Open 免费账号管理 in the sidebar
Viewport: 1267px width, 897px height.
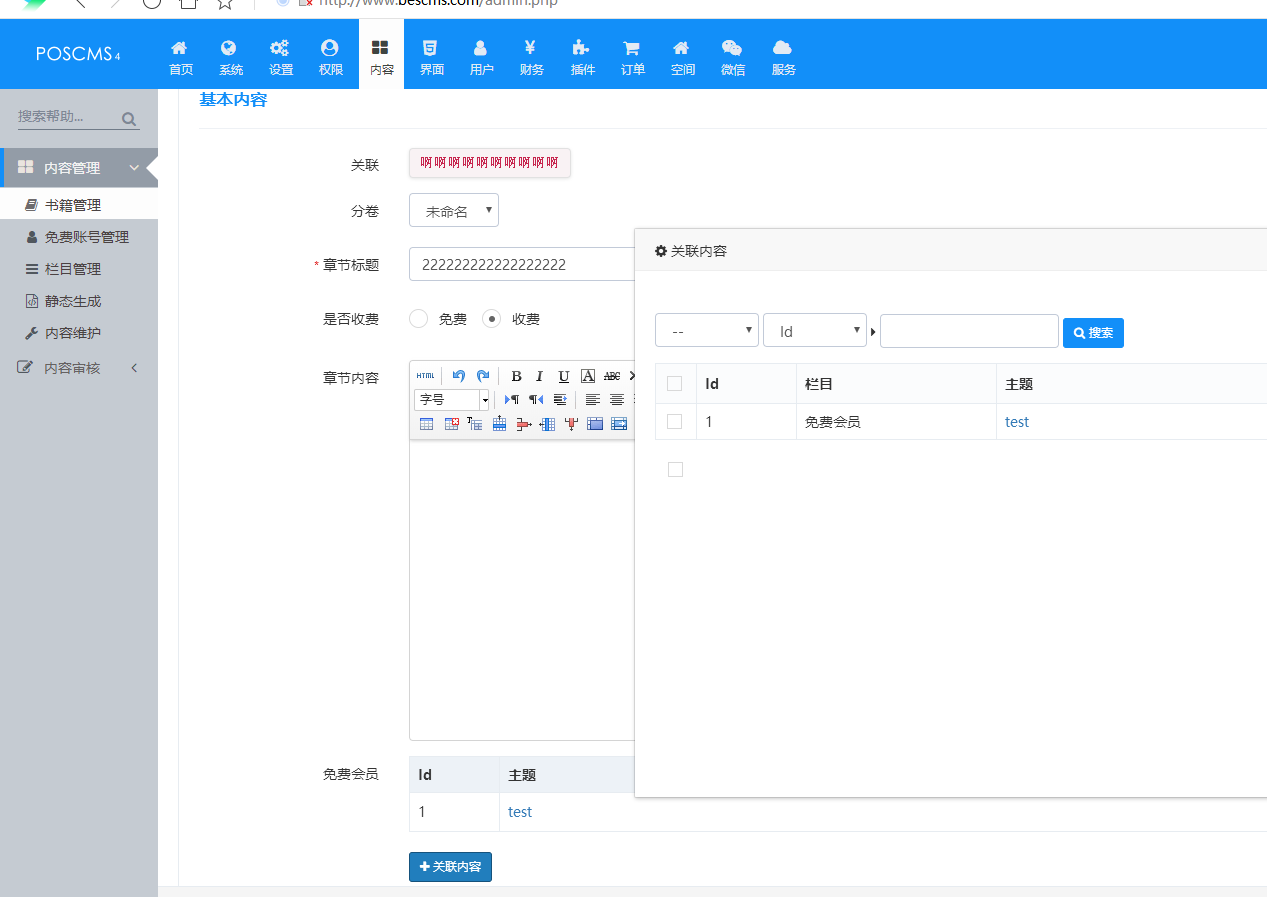pos(79,237)
